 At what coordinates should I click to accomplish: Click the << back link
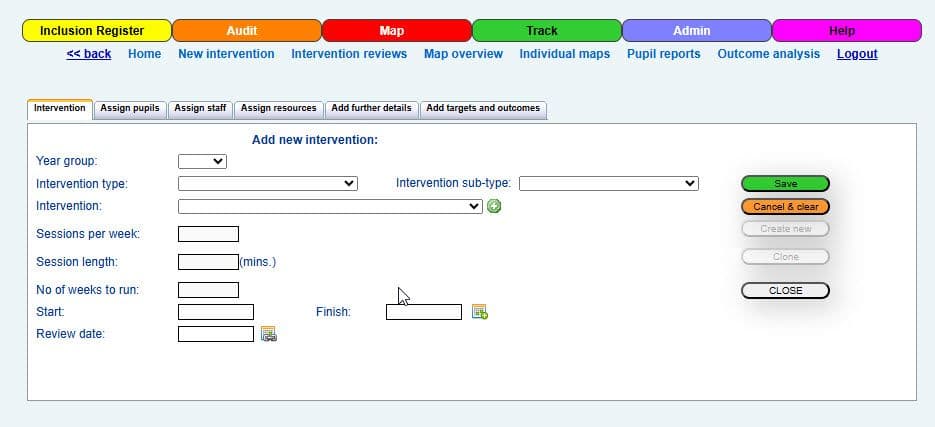pyautogui.click(x=89, y=54)
